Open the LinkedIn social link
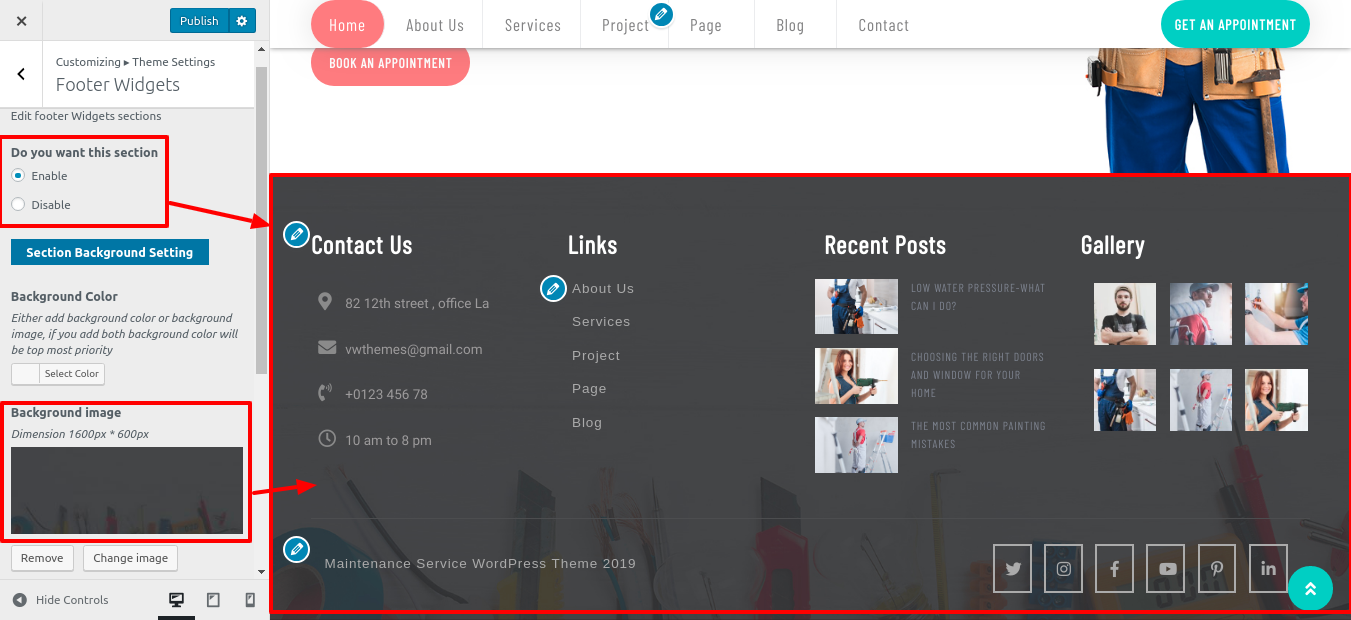 point(1268,569)
